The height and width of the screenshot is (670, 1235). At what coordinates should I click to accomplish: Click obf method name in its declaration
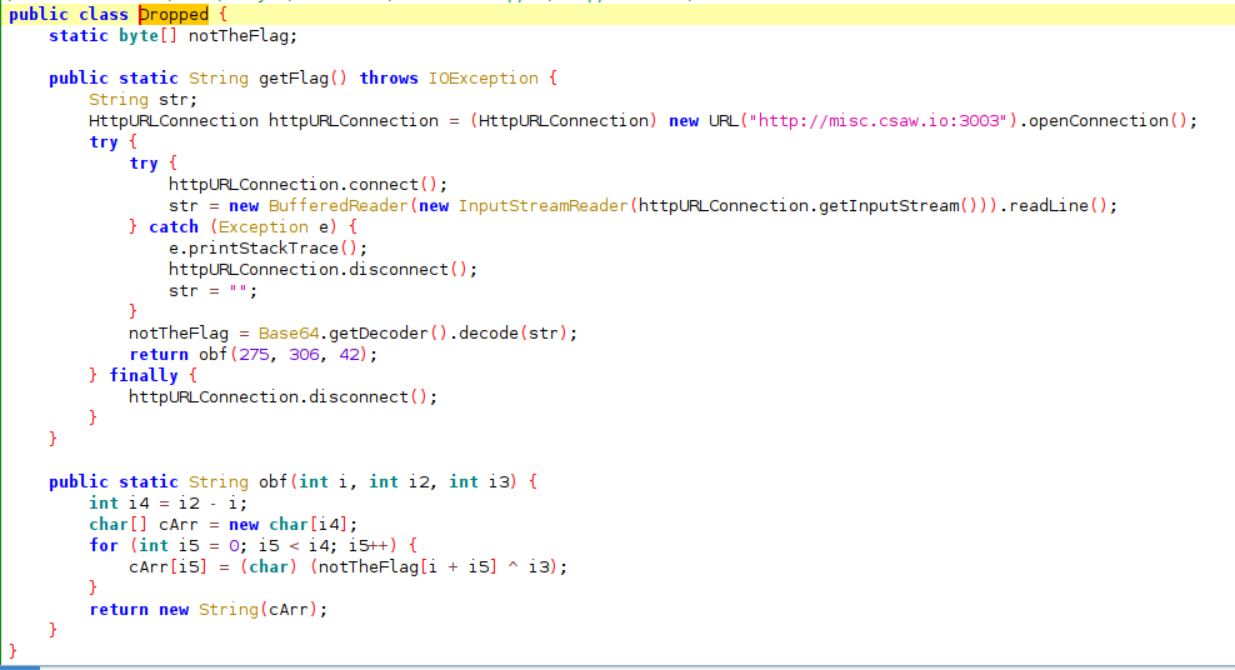(x=273, y=482)
